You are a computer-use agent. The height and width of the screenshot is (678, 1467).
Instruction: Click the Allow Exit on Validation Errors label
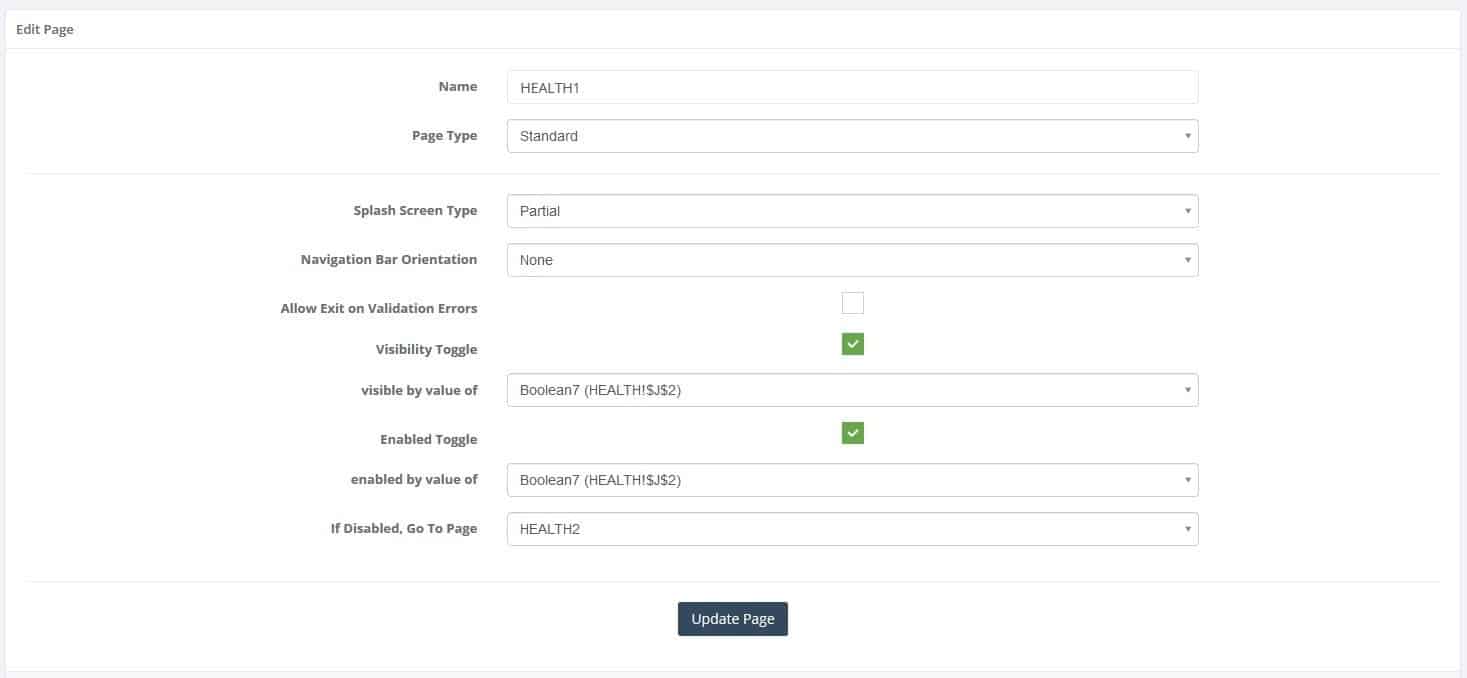coord(379,309)
